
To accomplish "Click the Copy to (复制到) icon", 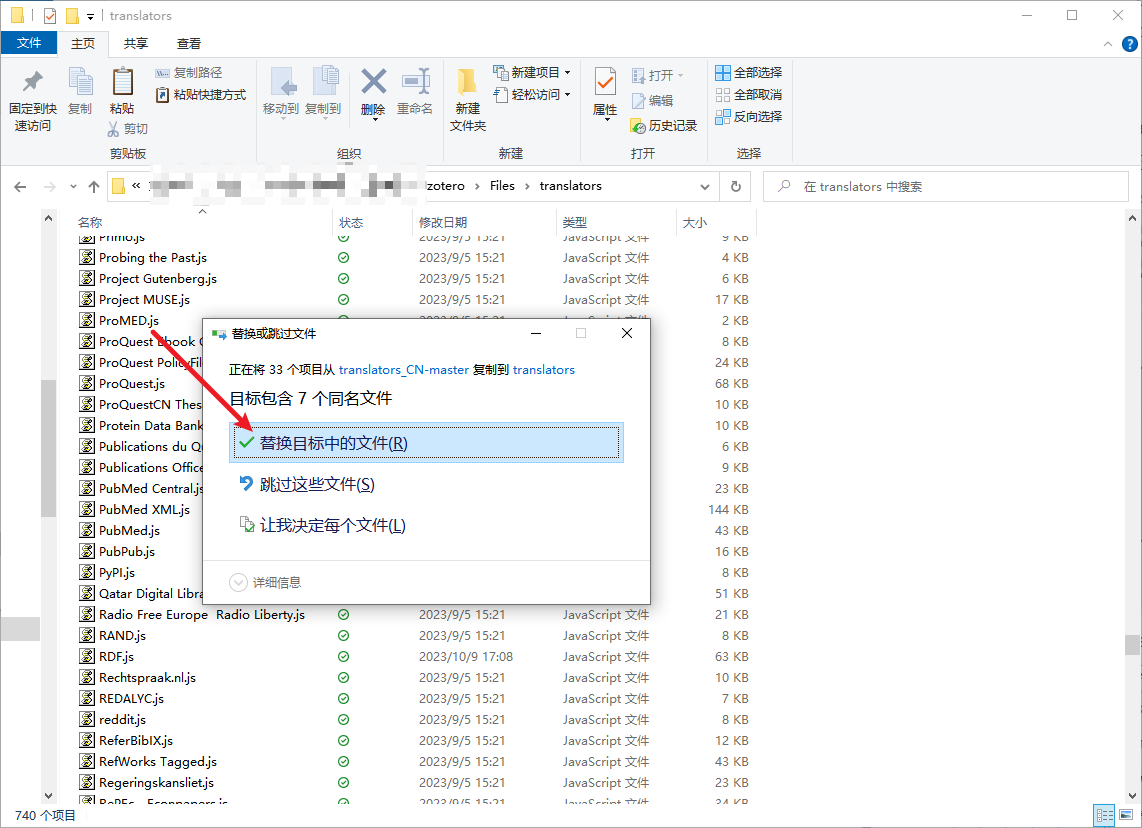I will coord(323,91).
